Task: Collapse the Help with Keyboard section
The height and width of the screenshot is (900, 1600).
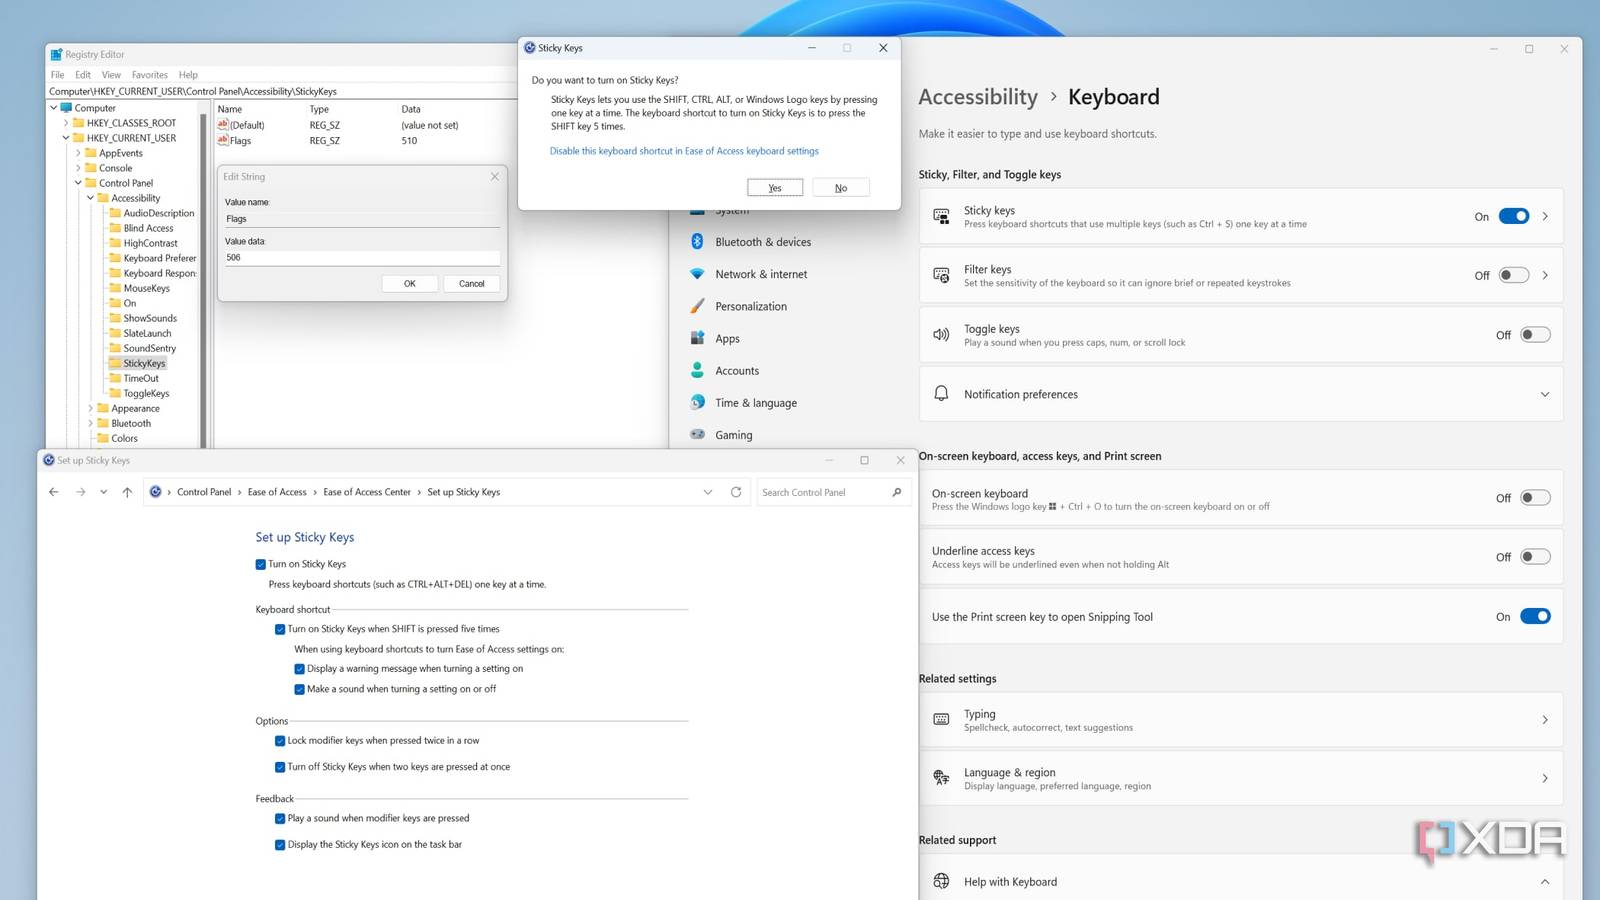Action: click(x=1544, y=881)
